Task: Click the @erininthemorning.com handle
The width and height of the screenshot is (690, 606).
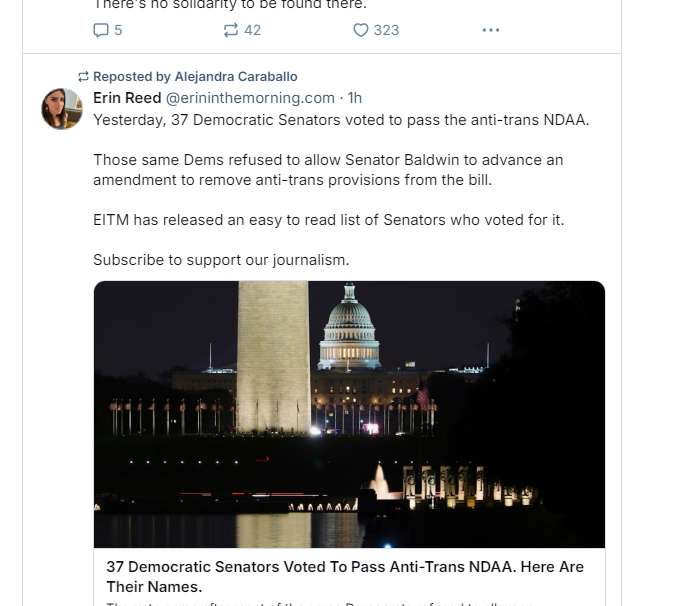Action: coord(250,98)
